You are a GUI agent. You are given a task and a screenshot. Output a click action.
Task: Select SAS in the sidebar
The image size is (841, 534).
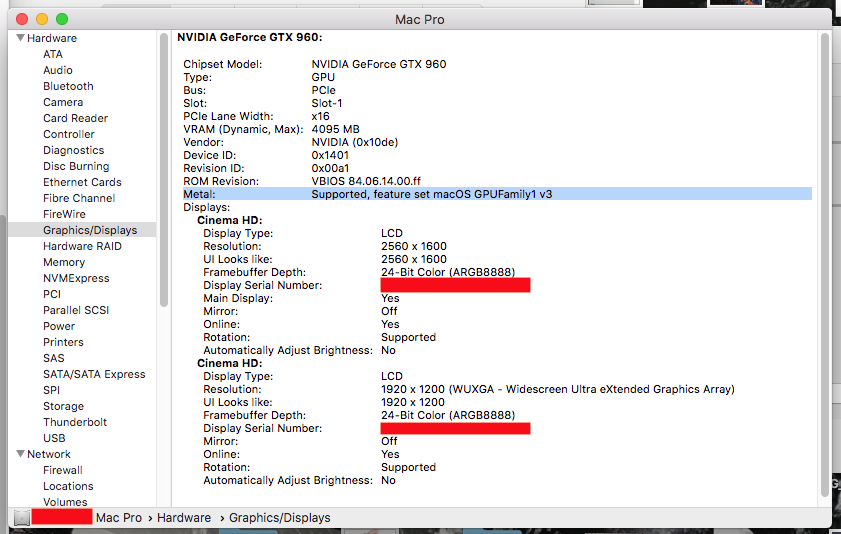[x=53, y=358]
